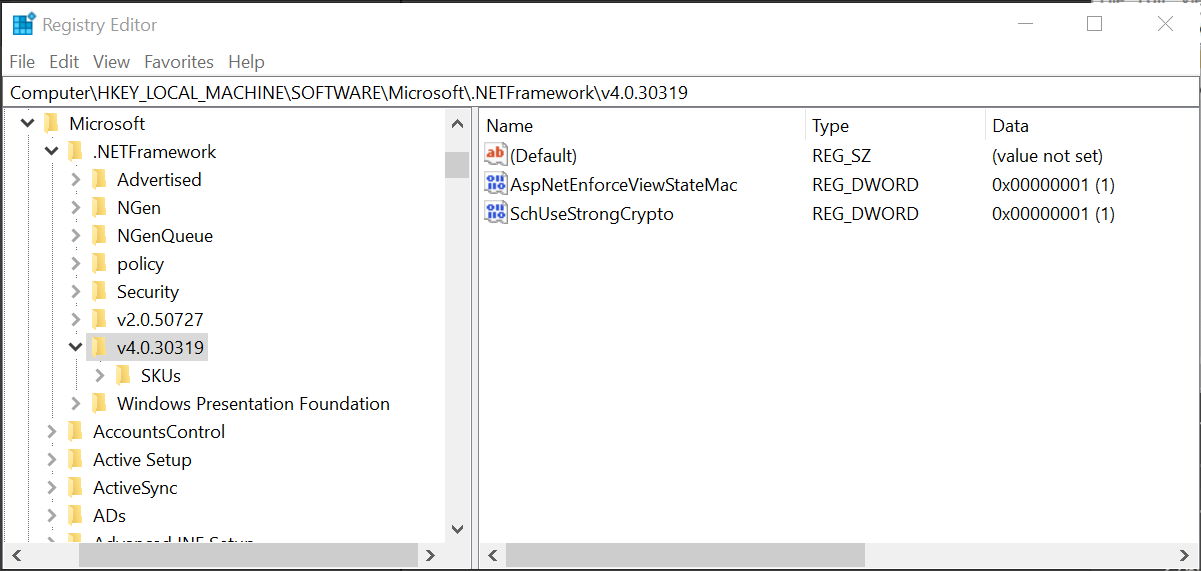Screen dimensions: 1201x571
Task: Click the AspNetEnforceViewStateMac DWORD icon
Action: [x=496, y=184]
